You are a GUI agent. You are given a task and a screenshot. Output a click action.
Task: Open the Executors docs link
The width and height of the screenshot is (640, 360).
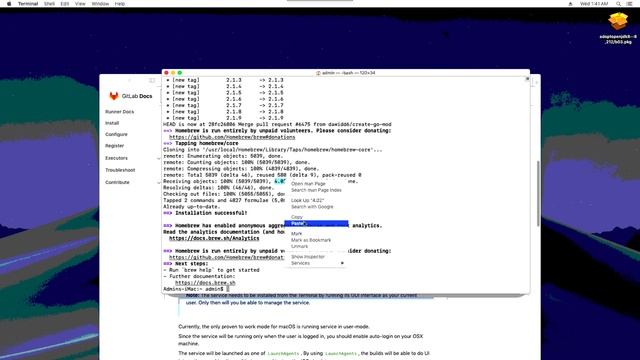point(116,158)
